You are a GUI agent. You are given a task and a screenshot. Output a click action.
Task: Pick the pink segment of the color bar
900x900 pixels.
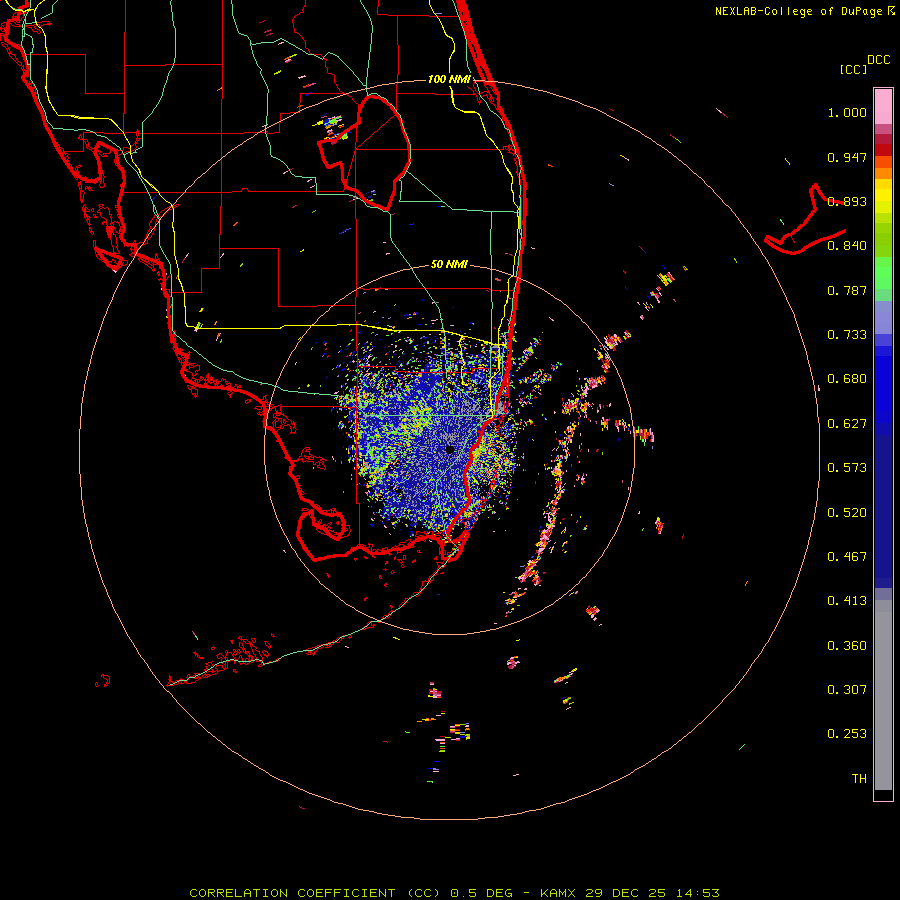[883, 107]
